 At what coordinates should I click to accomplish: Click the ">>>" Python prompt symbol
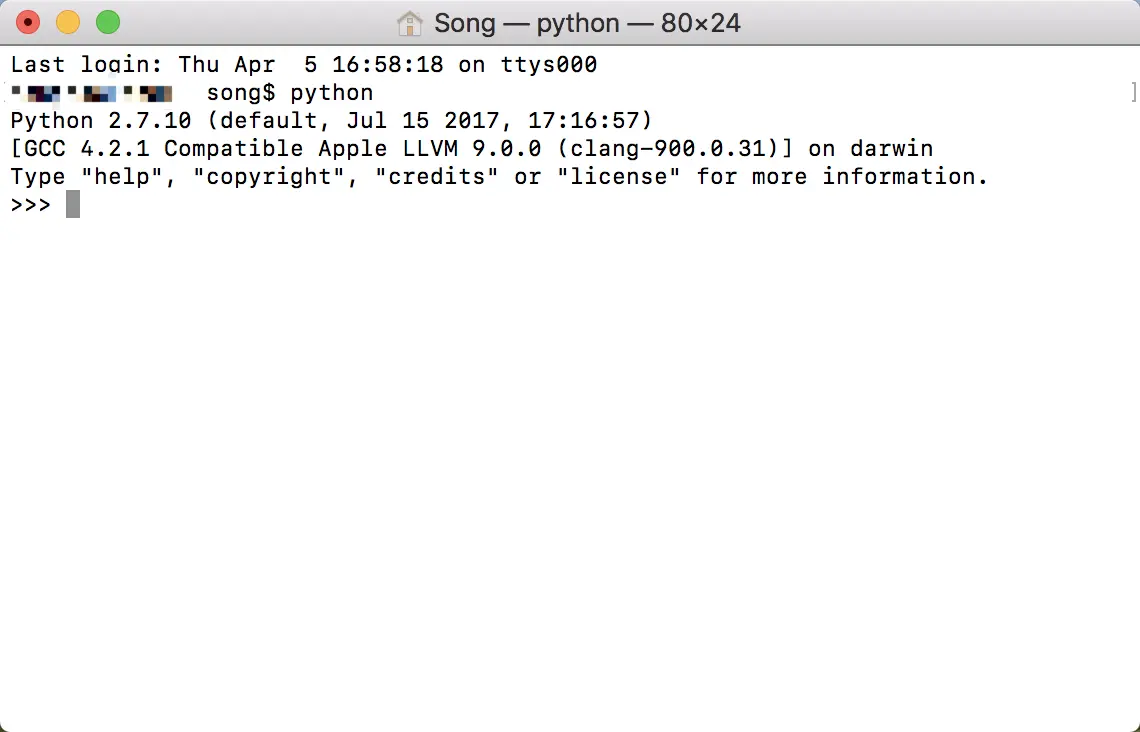tap(31, 205)
